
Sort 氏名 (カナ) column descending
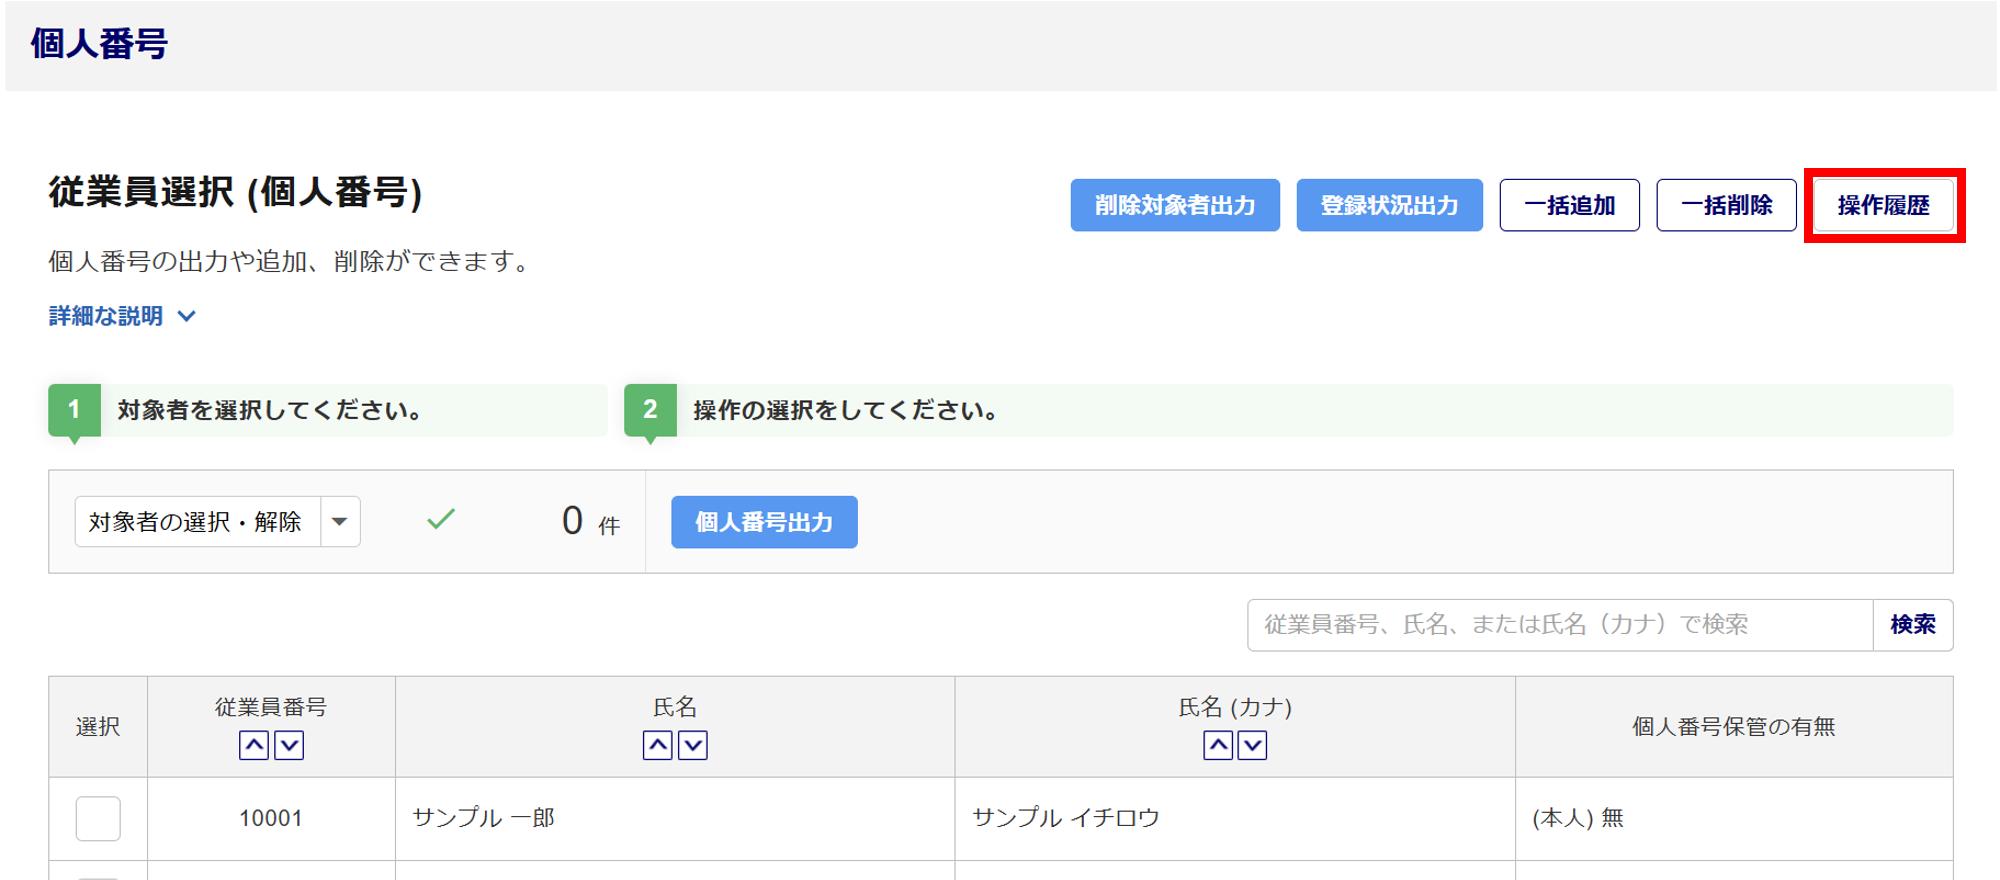(x=1252, y=745)
